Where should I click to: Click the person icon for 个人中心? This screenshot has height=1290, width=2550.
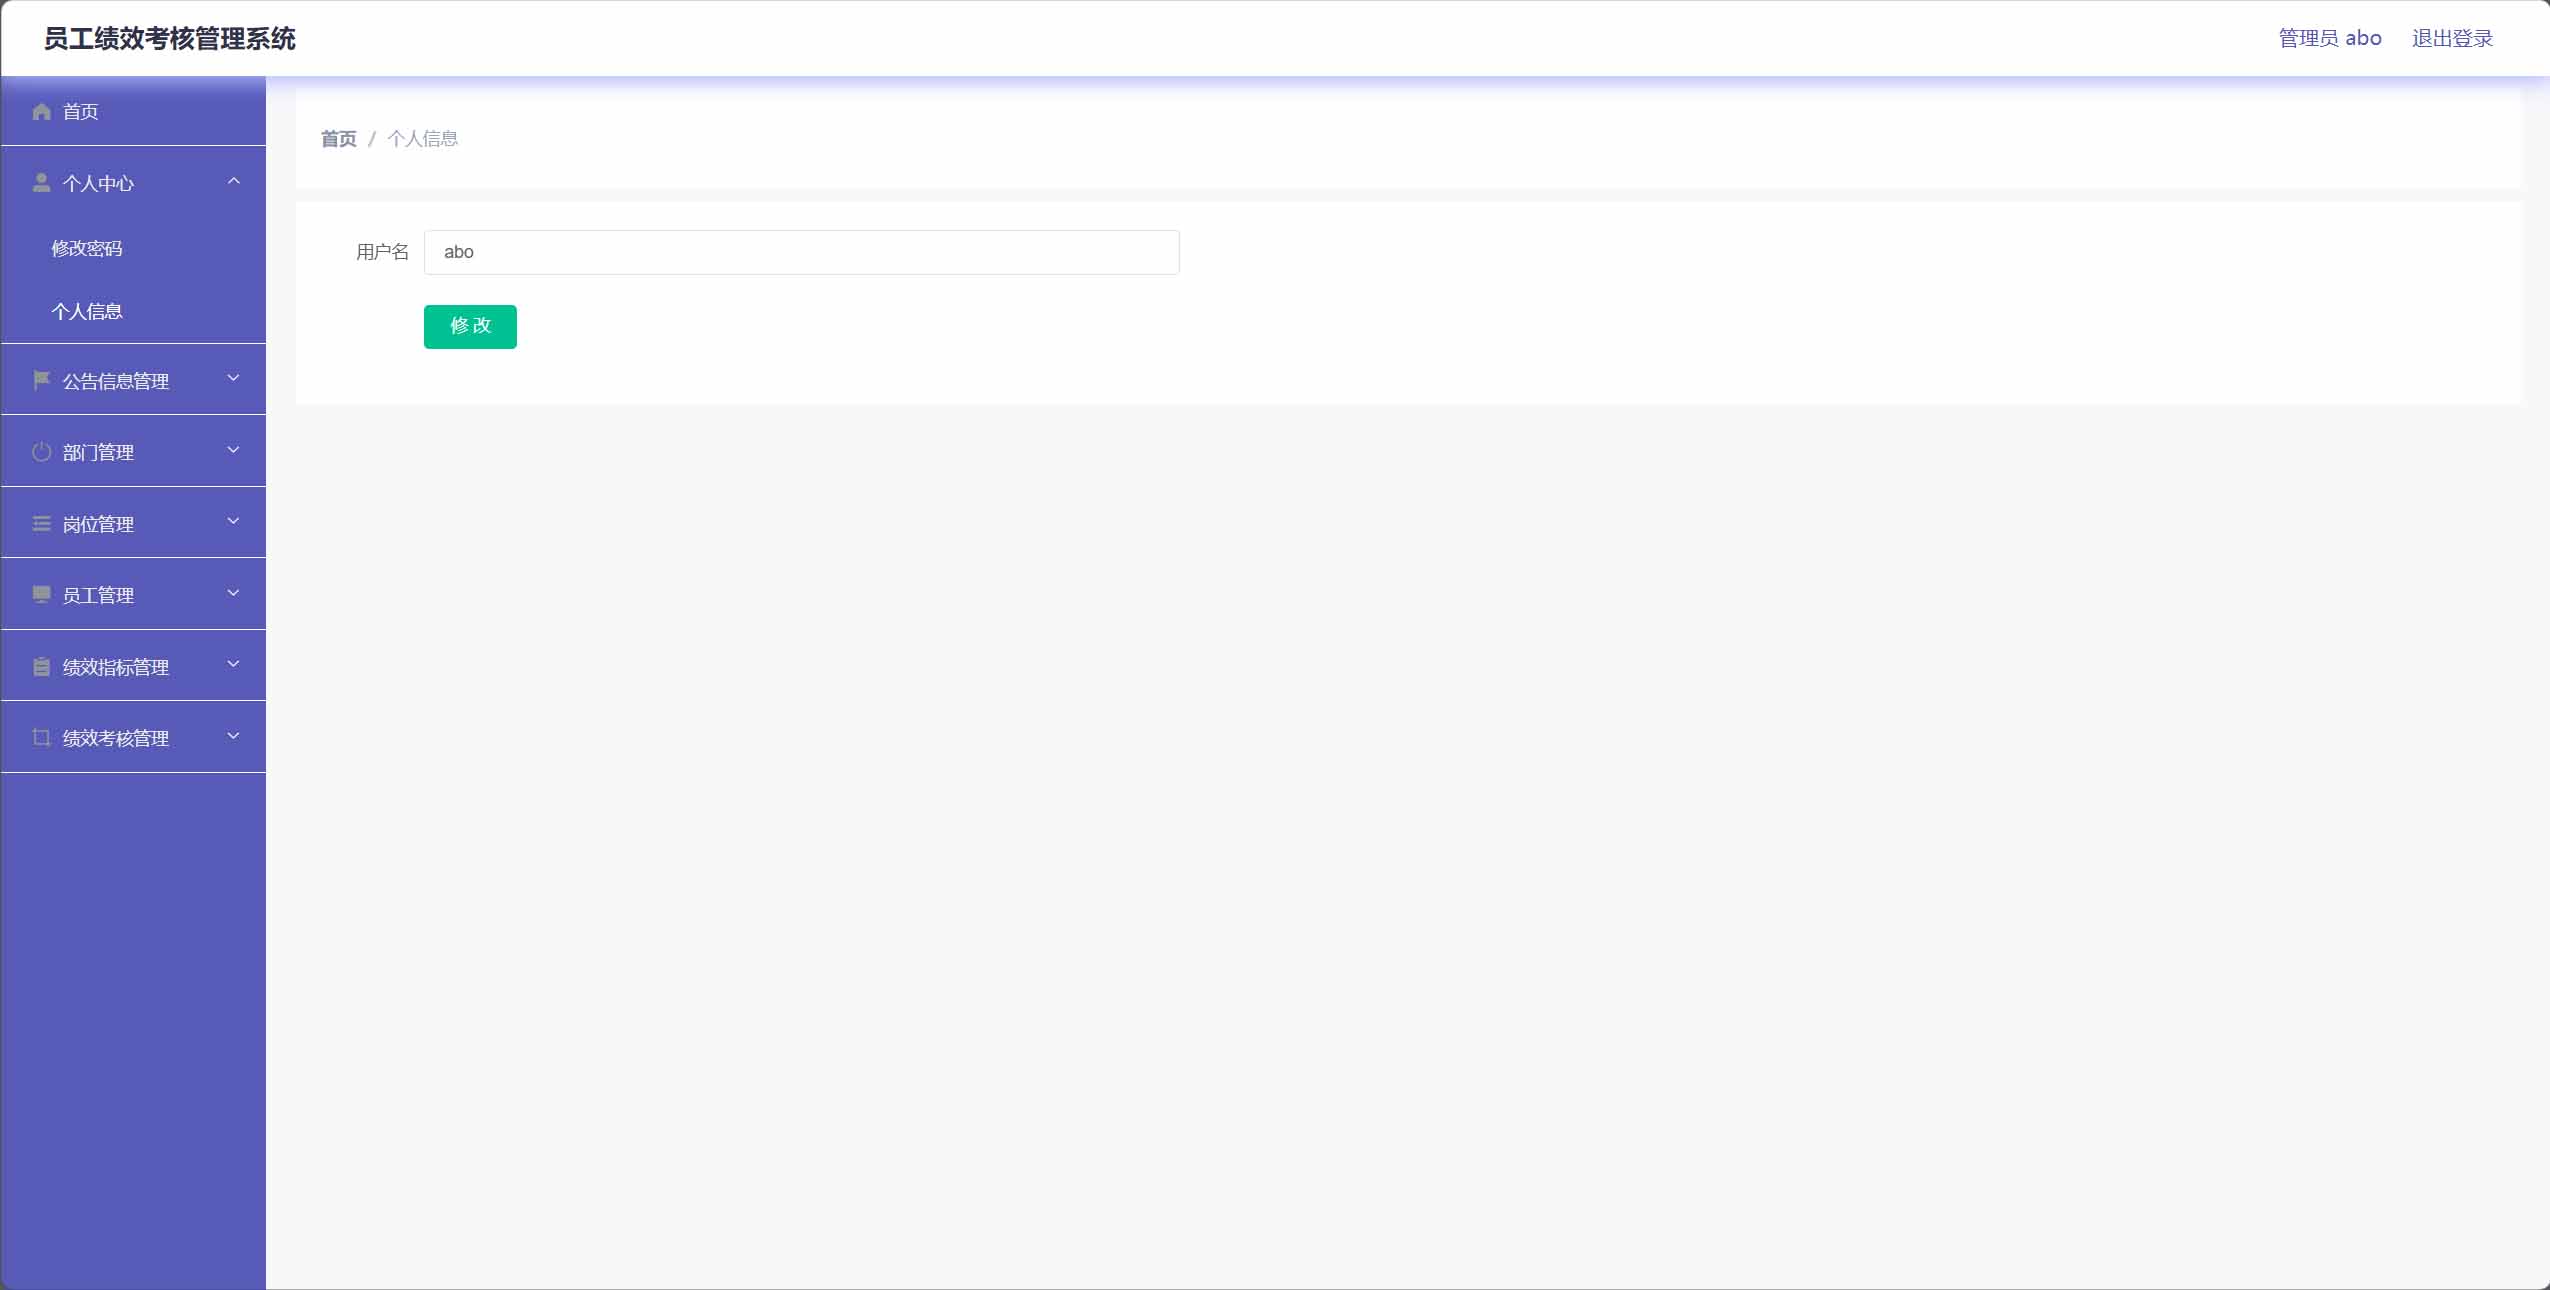coord(41,182)
